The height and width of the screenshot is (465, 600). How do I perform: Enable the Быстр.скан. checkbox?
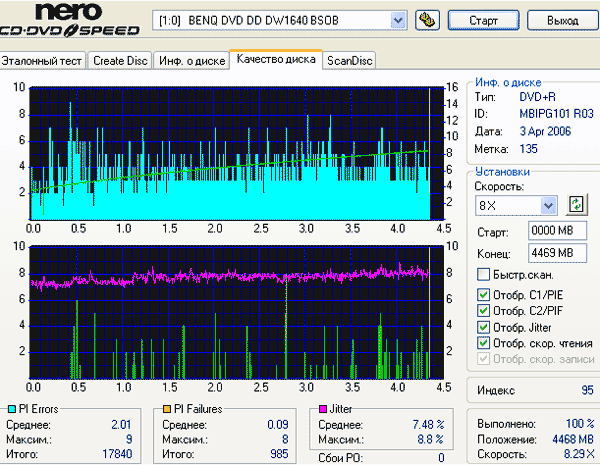pyautogui.click(x=483, y=274)
